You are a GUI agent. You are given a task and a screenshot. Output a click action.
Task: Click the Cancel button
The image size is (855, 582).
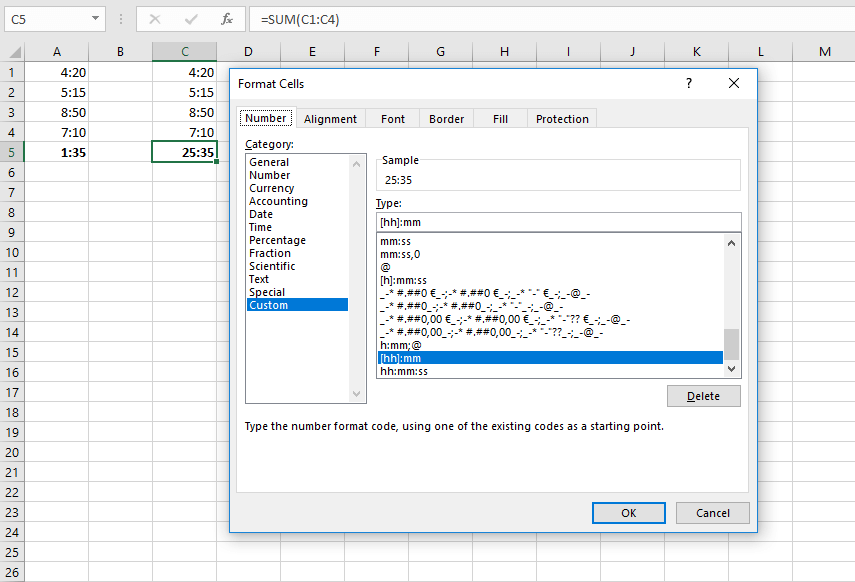[x=713, y=513]
